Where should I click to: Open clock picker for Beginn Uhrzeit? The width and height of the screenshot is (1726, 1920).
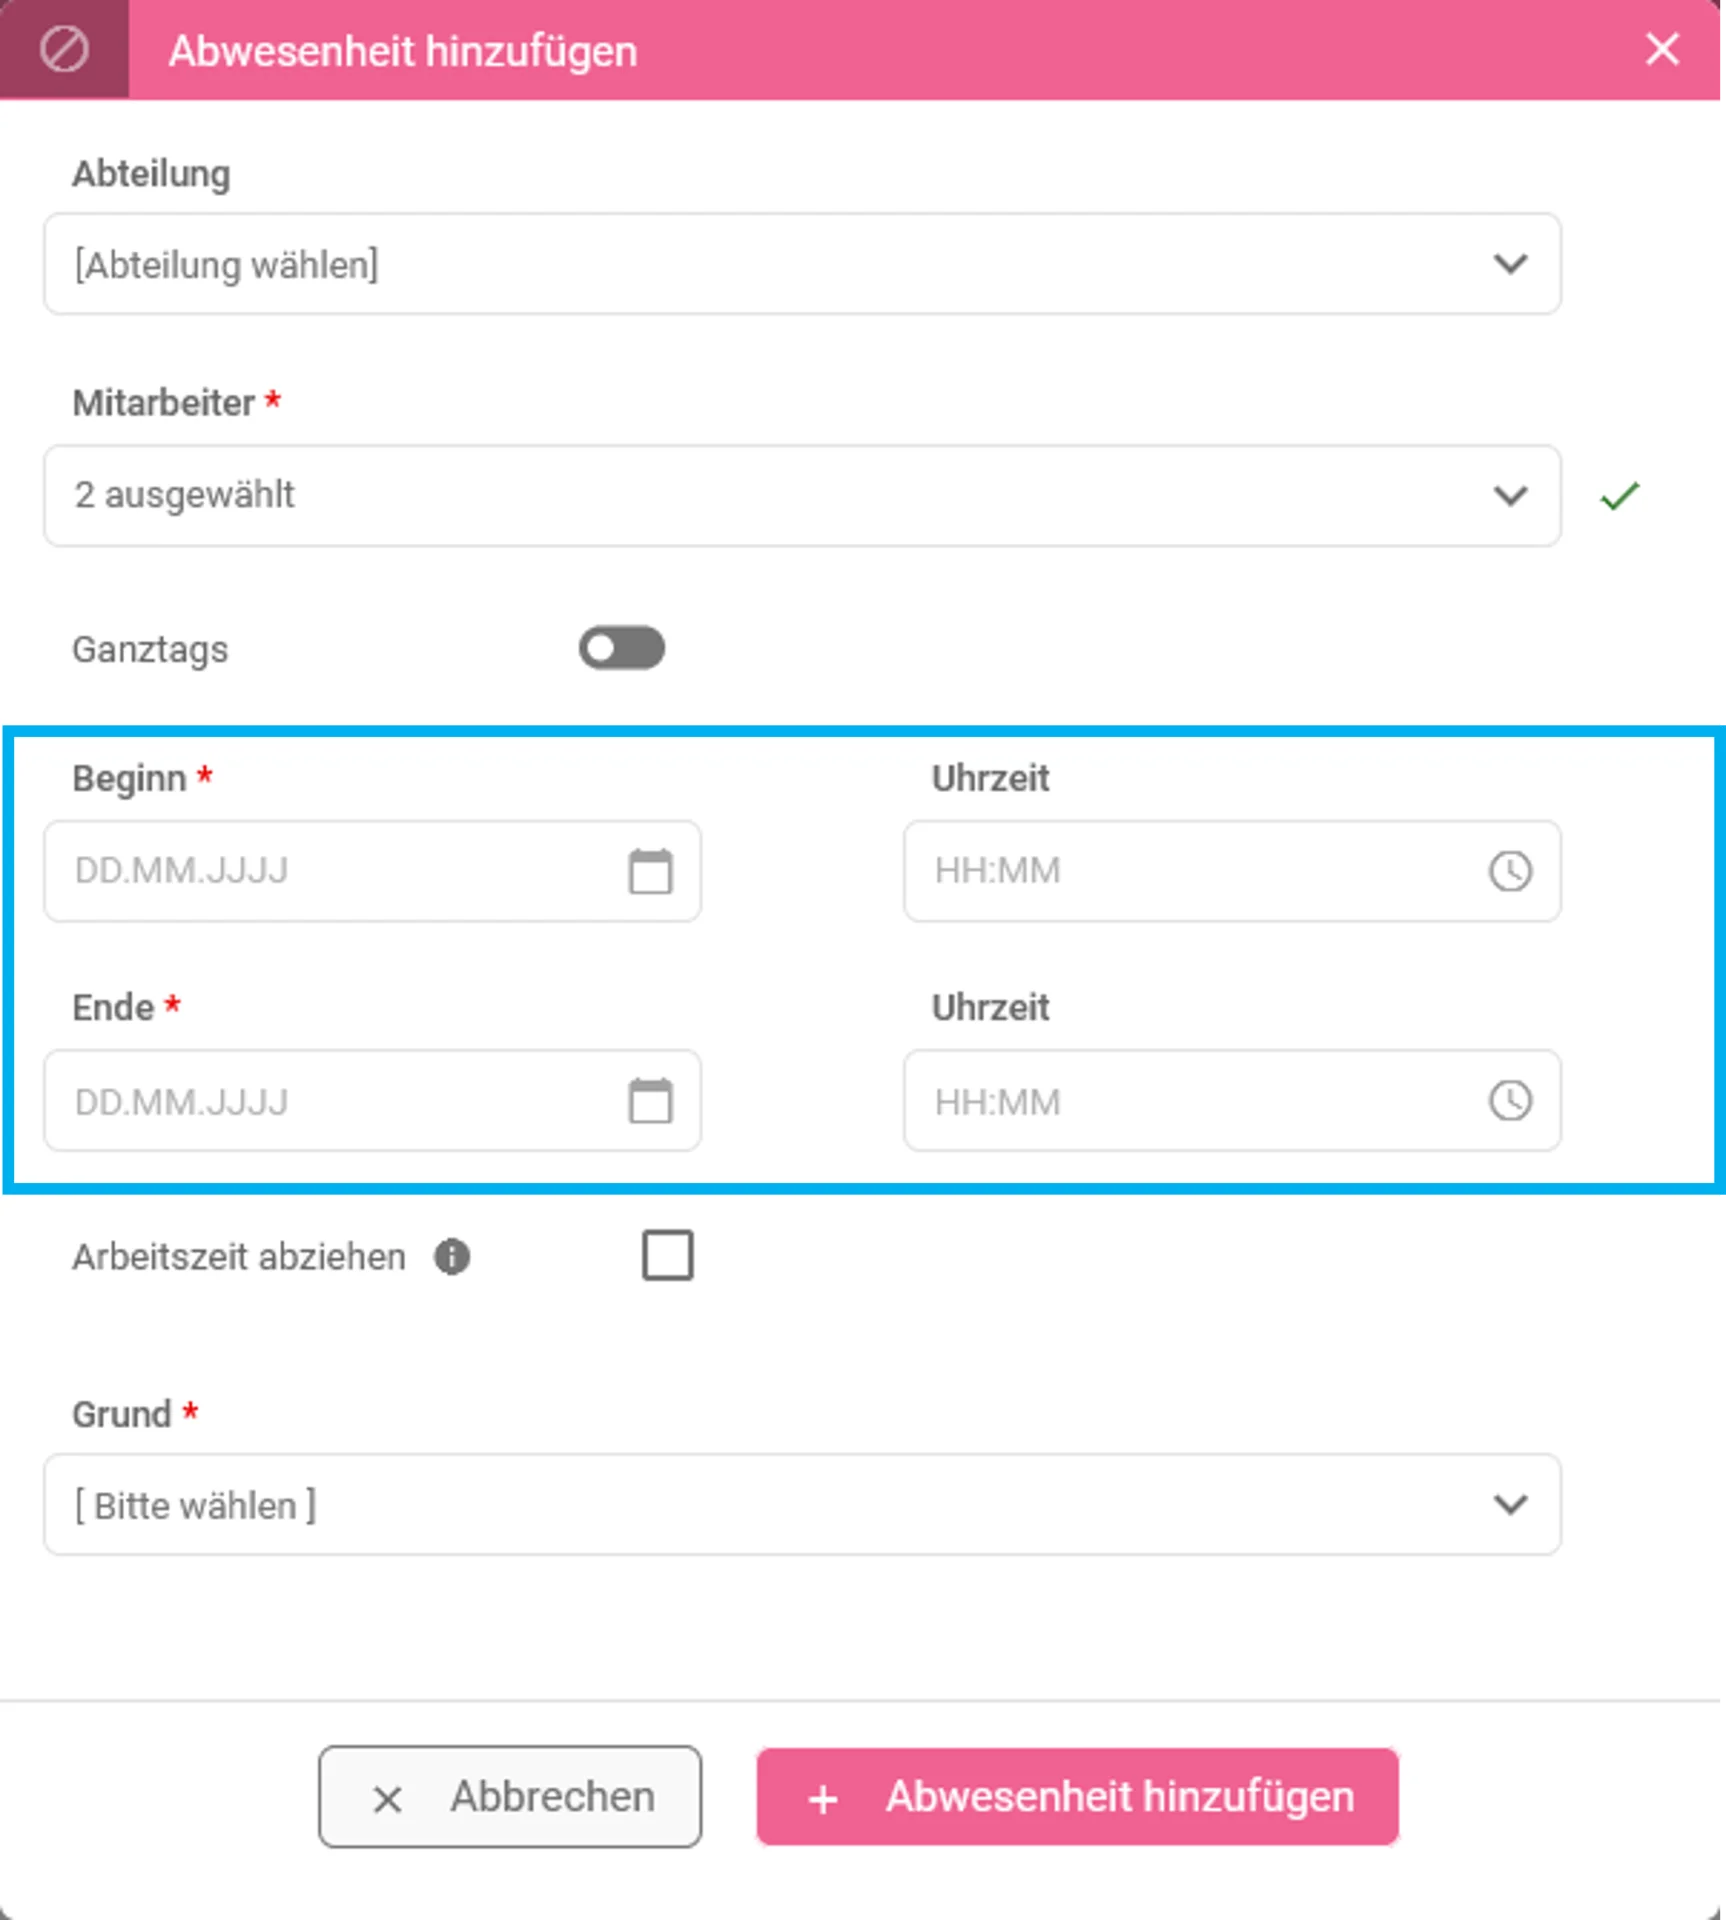[1510, 871]
